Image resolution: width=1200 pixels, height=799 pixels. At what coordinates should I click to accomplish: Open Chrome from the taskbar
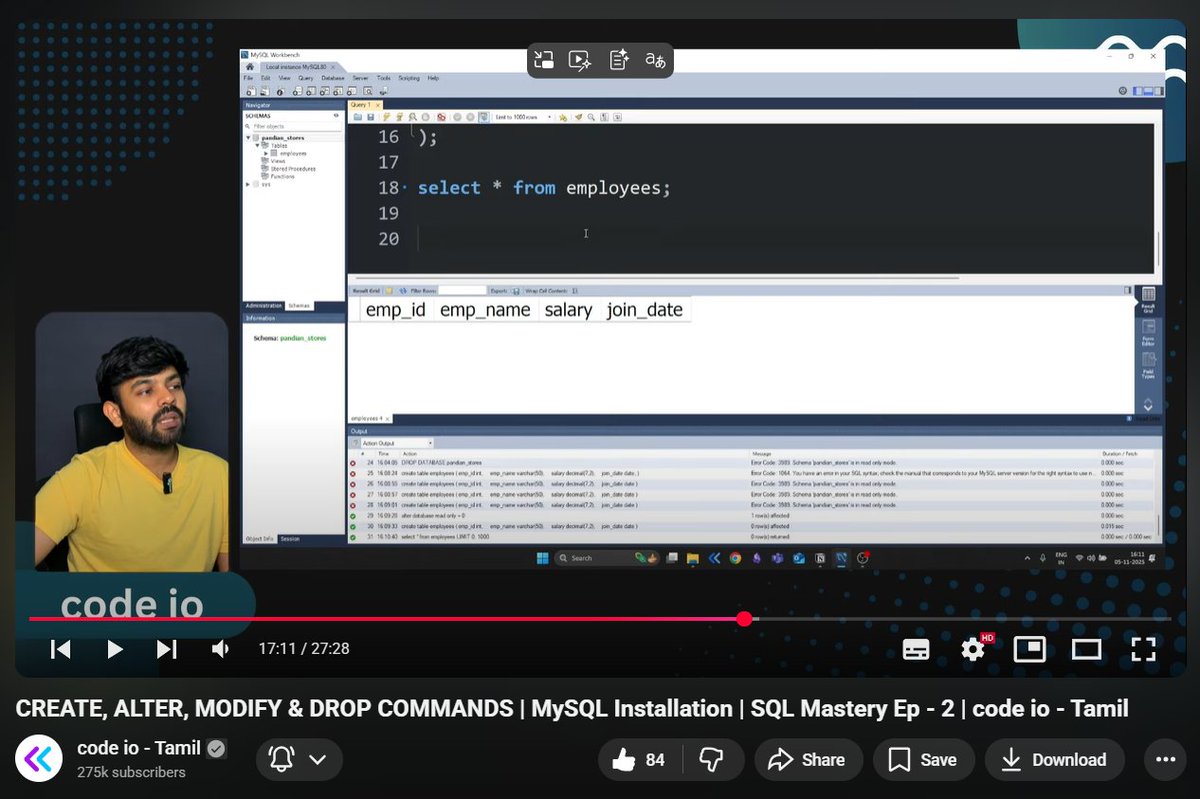pyautogui.click(x=735, y=557)
